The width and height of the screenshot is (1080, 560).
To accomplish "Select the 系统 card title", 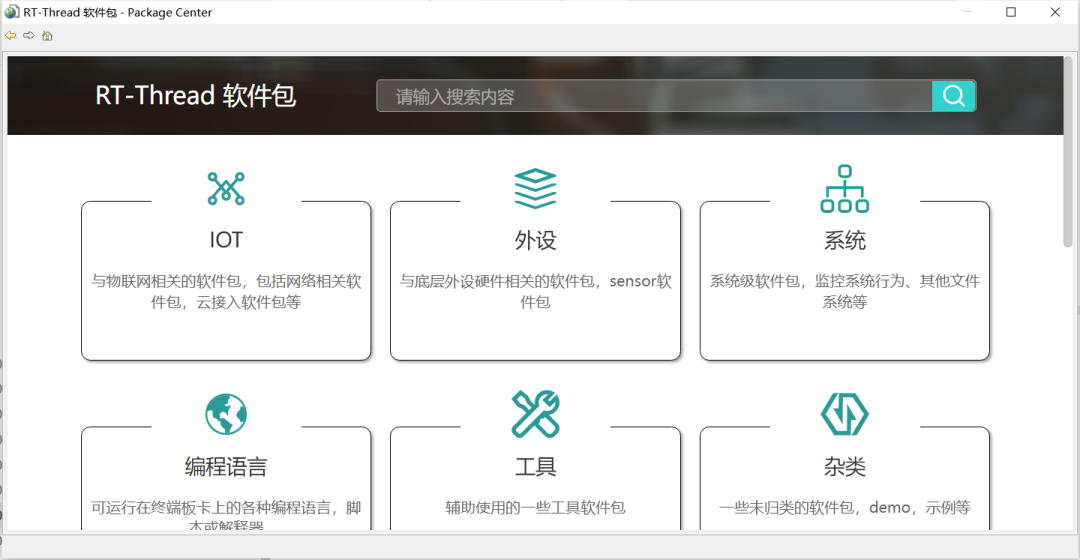I will pyautogui.click(x=844, y=240).
